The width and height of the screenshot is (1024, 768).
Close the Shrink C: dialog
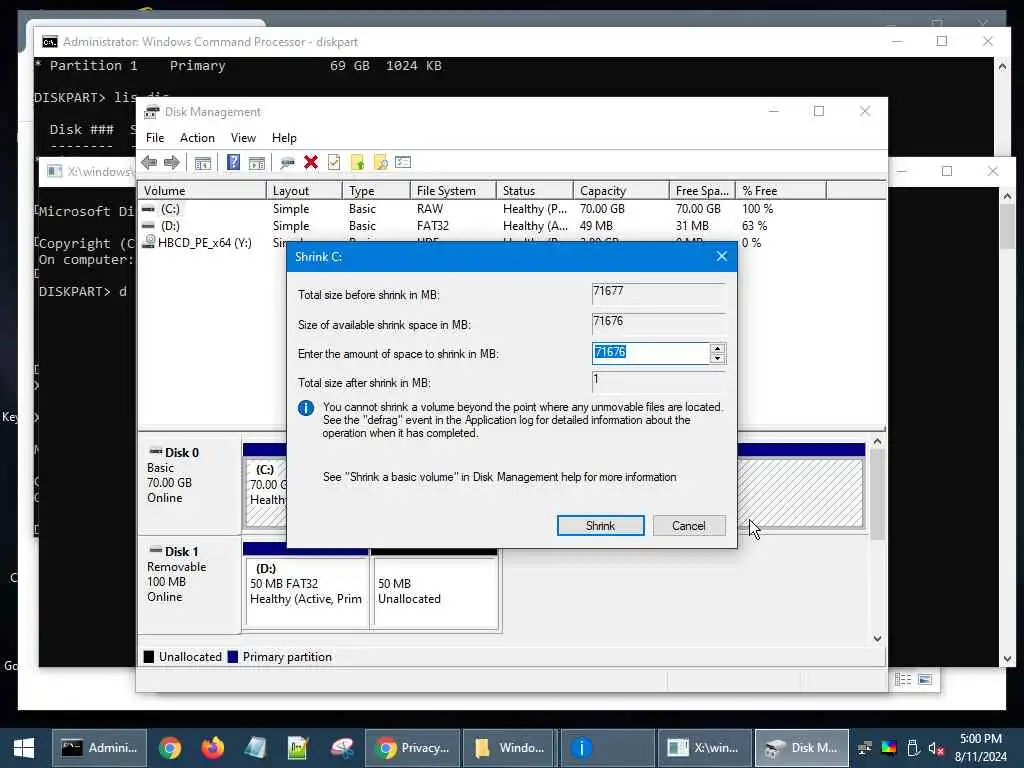point(722,256)
